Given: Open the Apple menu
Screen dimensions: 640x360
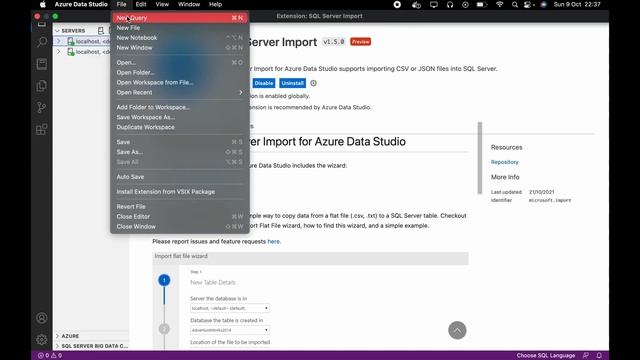Looking at the screenshot, I should coord(43,4).
